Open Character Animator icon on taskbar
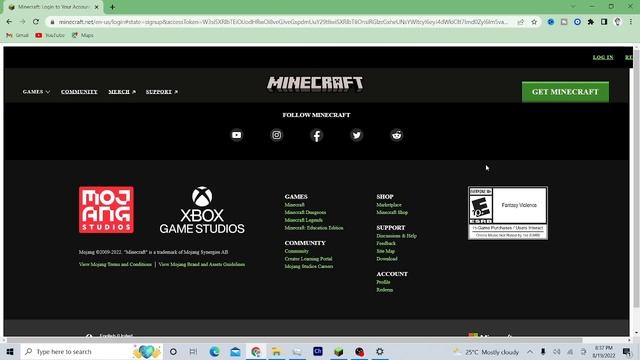640x360 pixels. [x=318, y=351]
